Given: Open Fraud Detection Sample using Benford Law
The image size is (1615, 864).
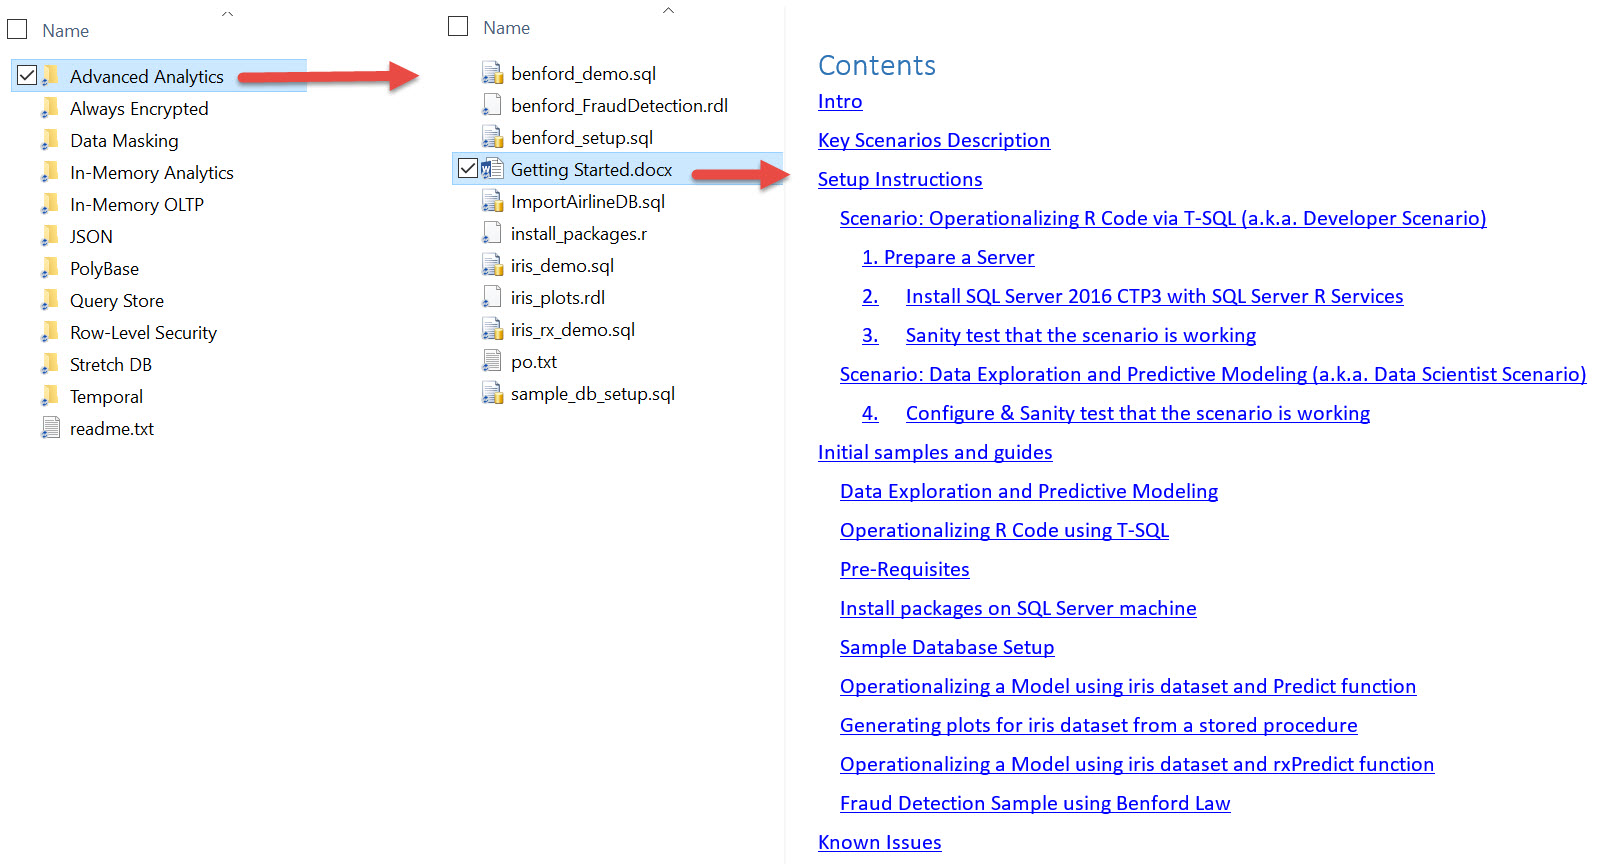Looking at the screenshot, I should pyautogui.click(x=1035, y=804).
